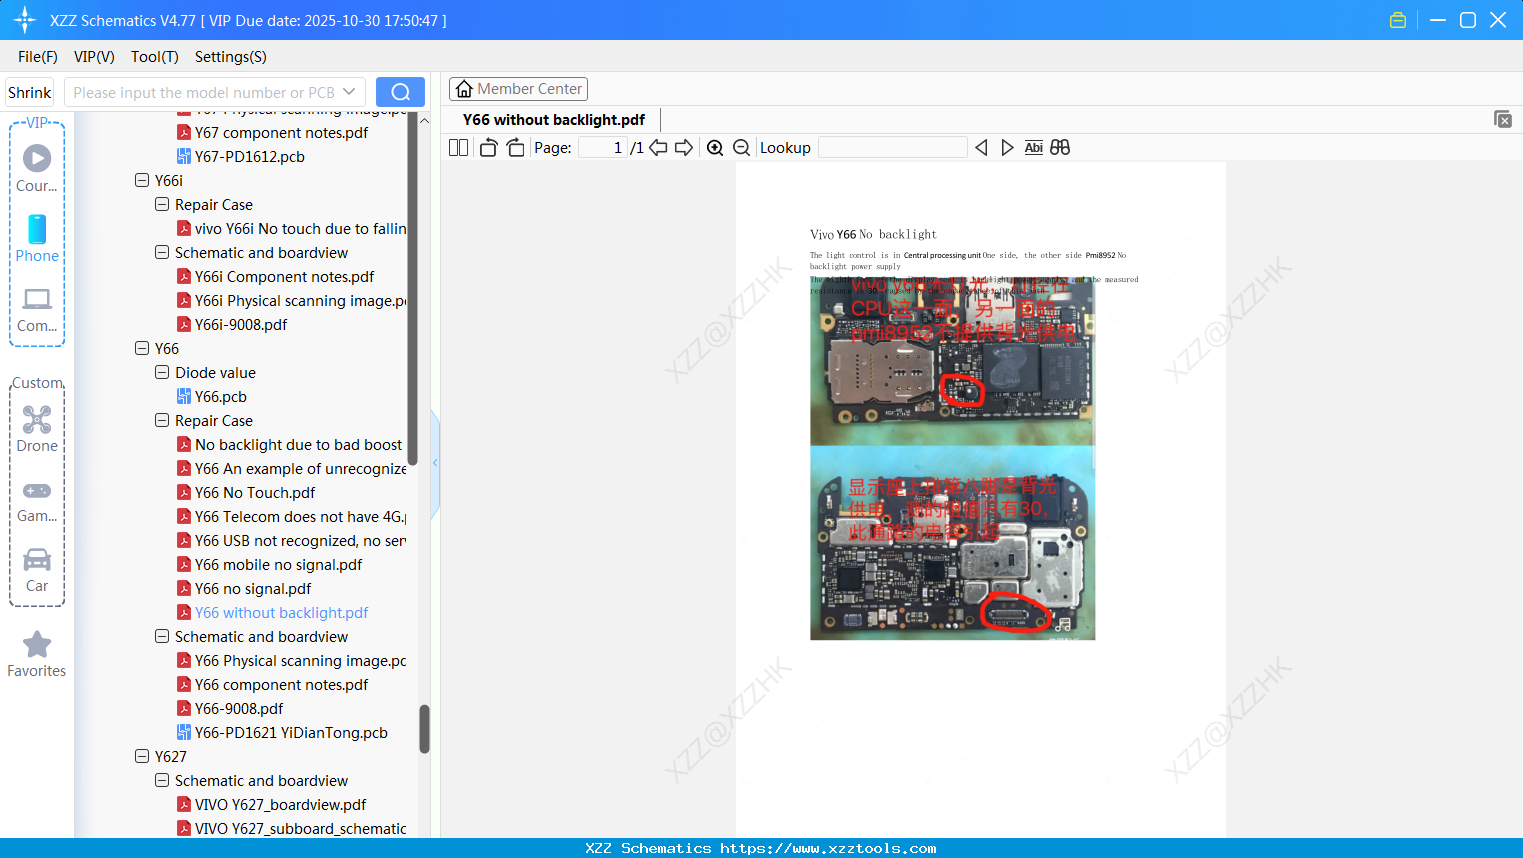Open the model number dropdown arrow
The height and width of the screenshot is (858, 1523).
(x=349, y=92)
